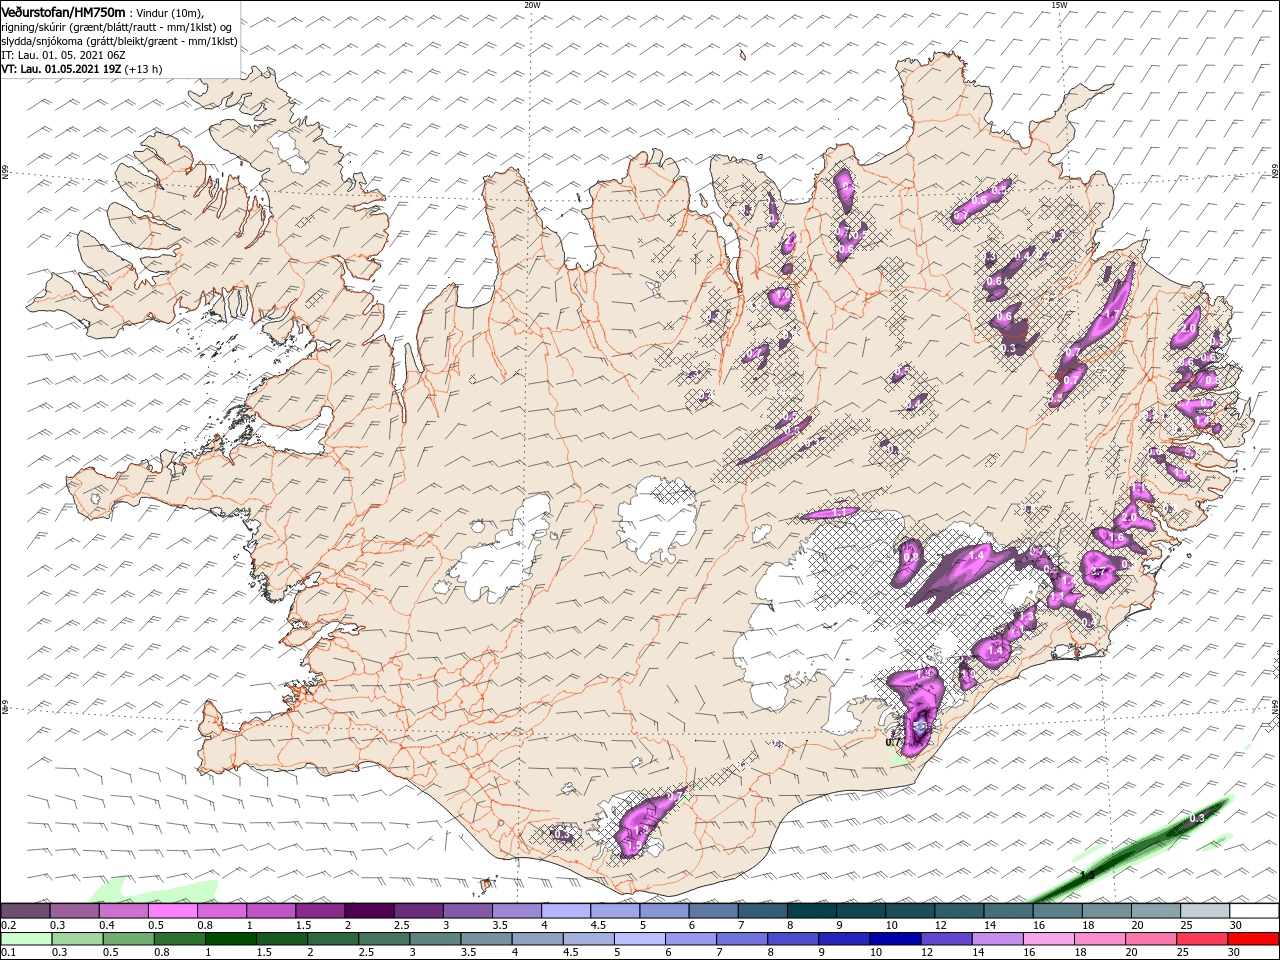Pick the darkest green lower swatch labeled 1

pyautogui.click(x=230, y=939)
